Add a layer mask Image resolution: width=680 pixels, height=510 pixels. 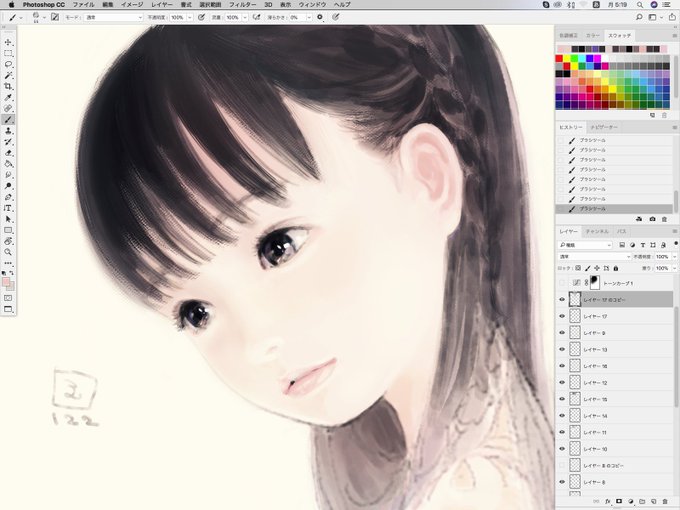(x=619, y=502)
